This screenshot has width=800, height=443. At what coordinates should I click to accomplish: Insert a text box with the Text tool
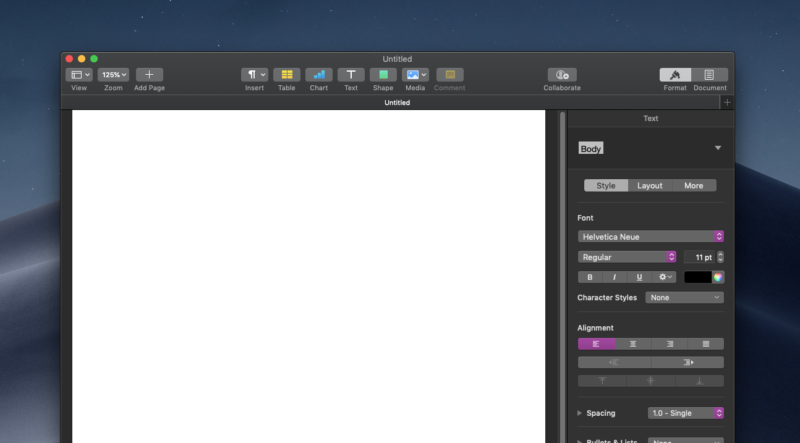tap(351, 75)
